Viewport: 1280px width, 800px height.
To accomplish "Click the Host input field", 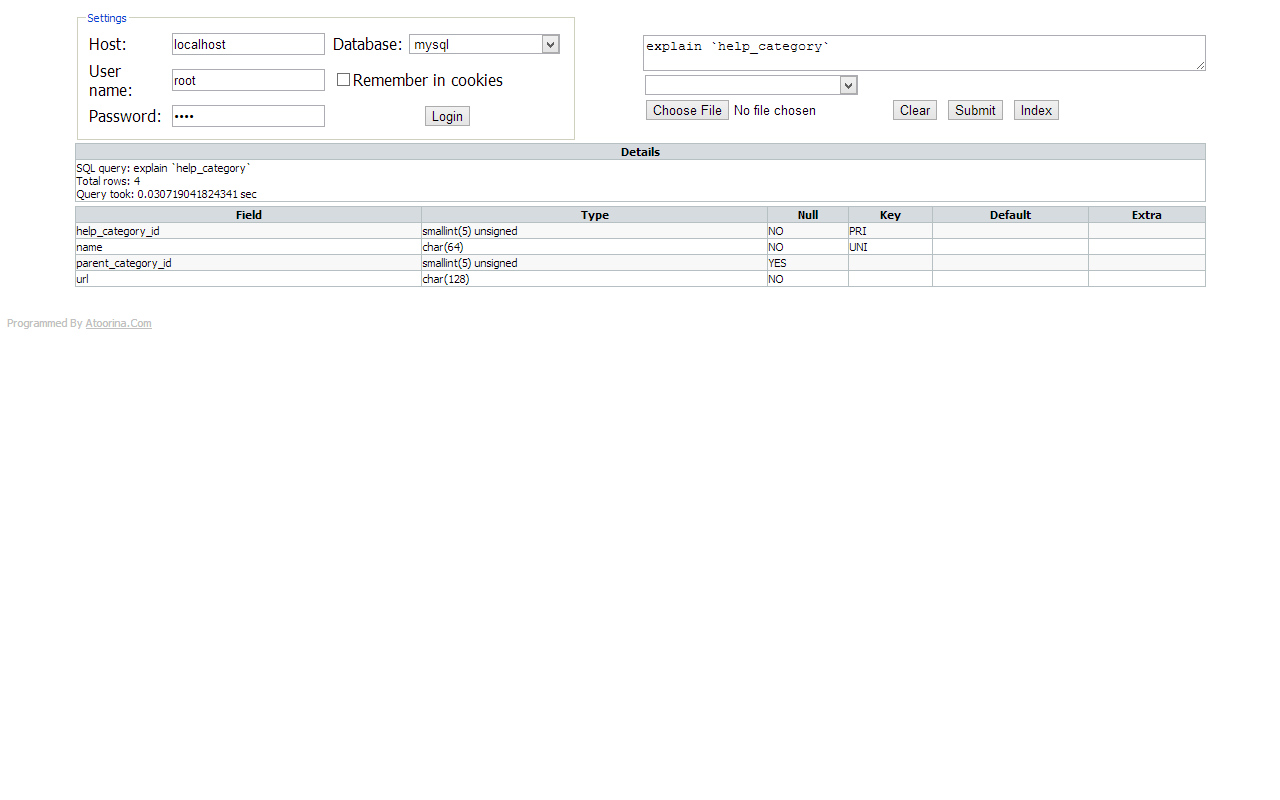I will (x=248, y=44).
